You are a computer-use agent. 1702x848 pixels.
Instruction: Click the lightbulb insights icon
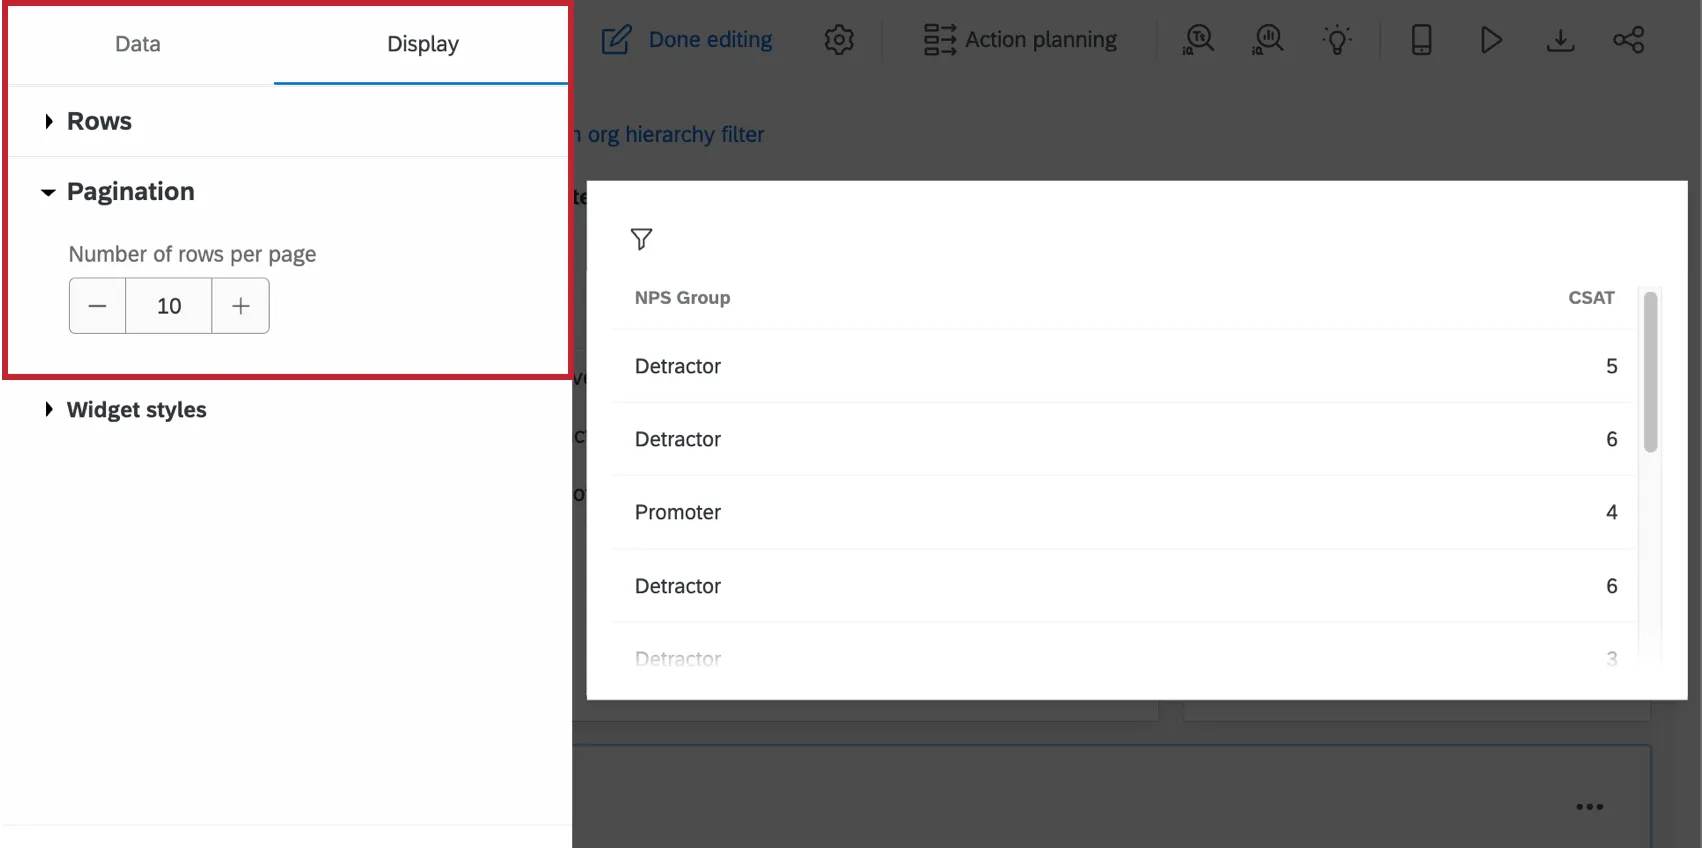point(1337,40)
